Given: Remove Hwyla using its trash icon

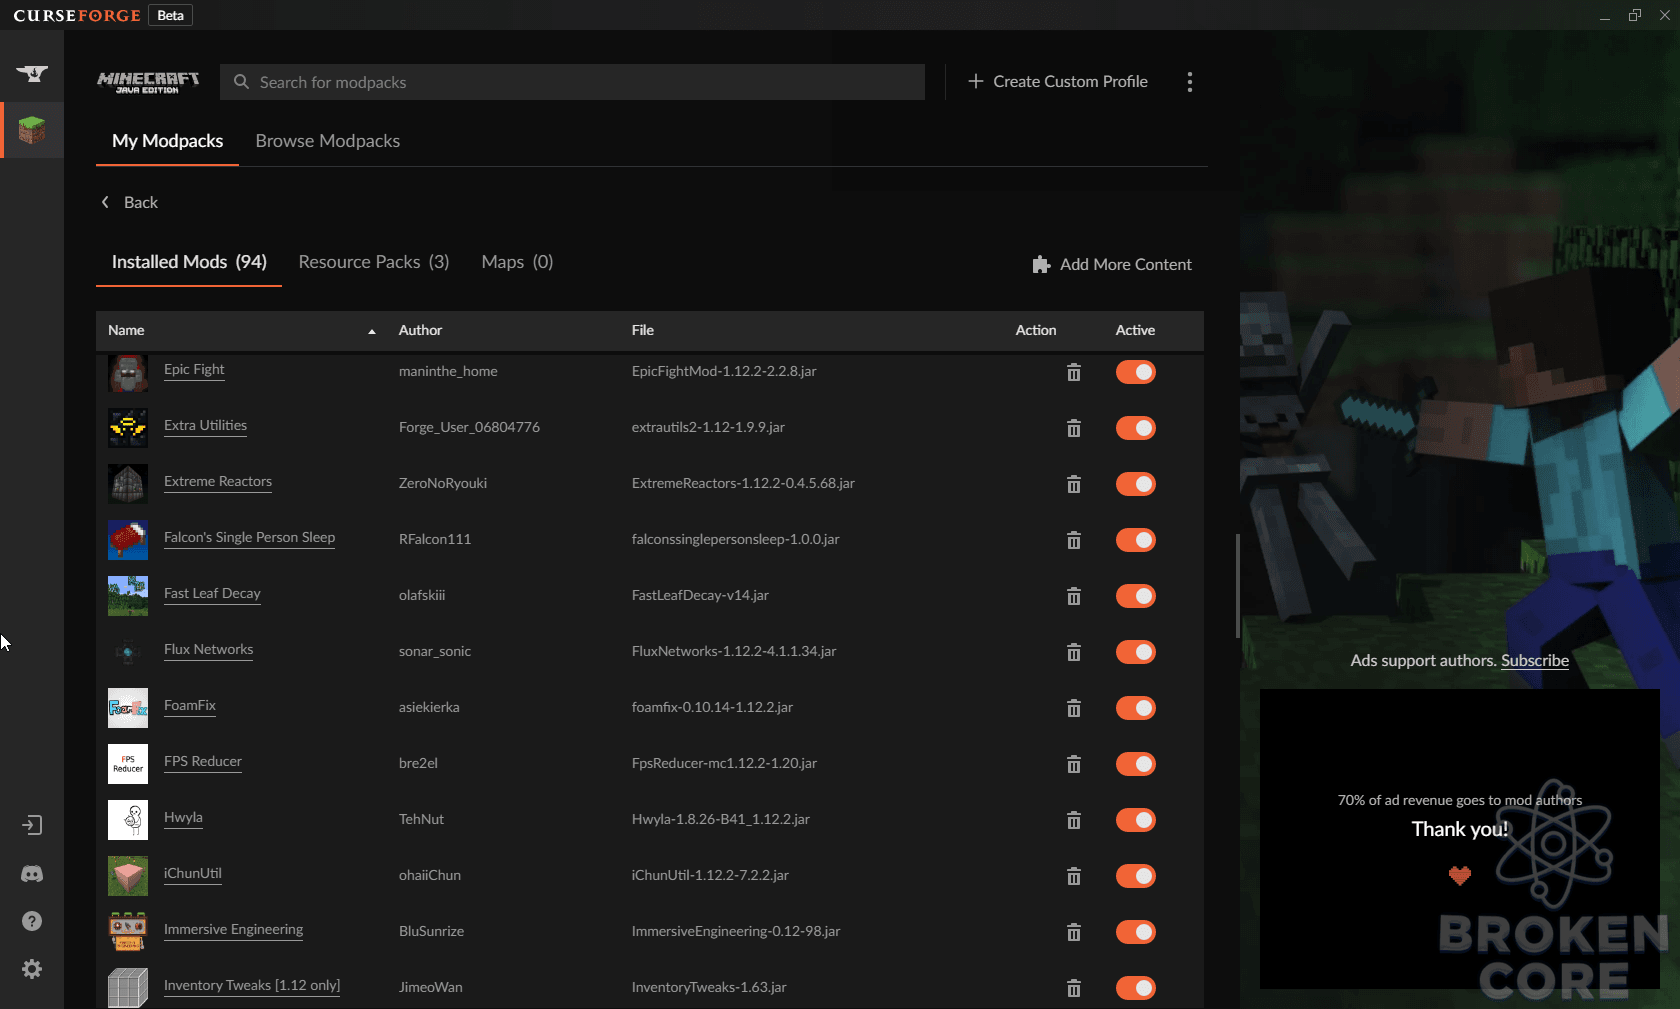Looking at the screenshot, I should pyautogui.click(x=1074, y=820).
